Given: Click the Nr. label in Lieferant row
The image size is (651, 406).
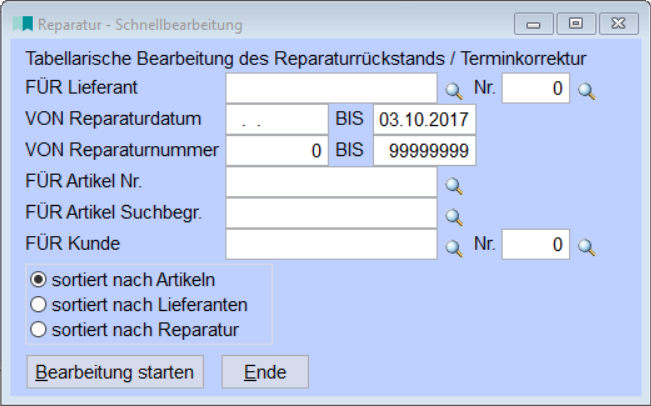Looking at the screenshot, I should click(x=485, y=87).
